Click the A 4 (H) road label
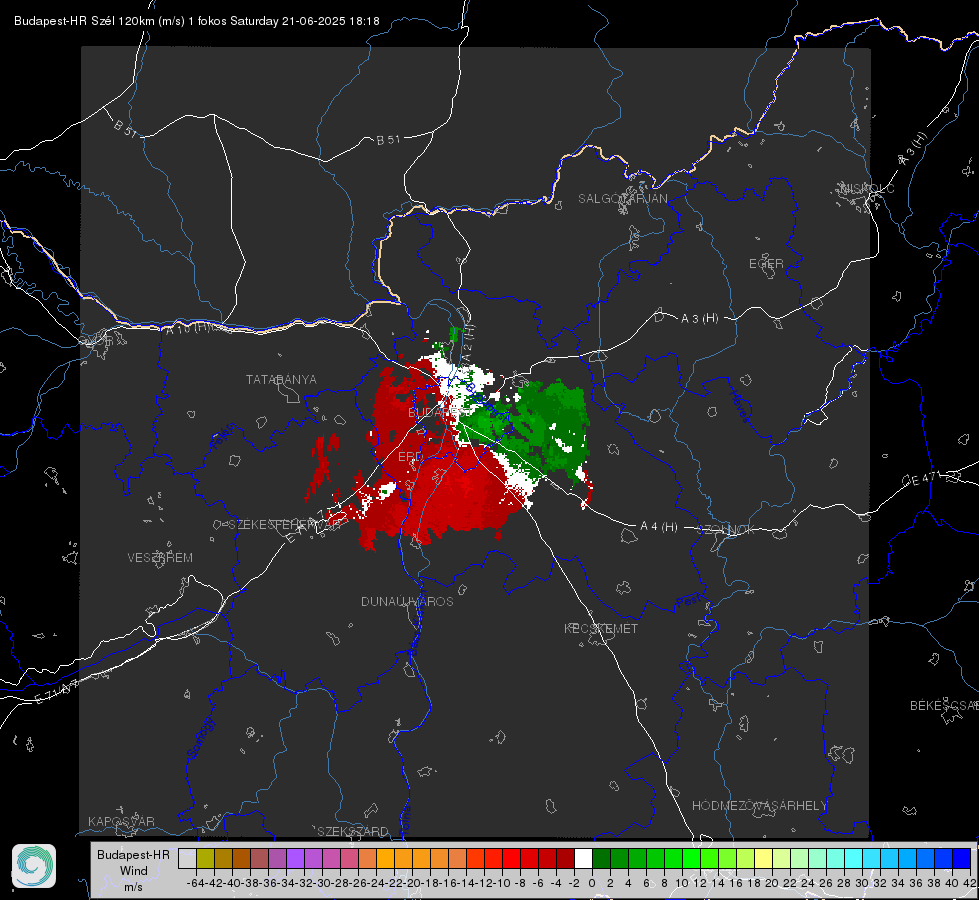This screenshot has height=900, width=979. tap(659, 527)
